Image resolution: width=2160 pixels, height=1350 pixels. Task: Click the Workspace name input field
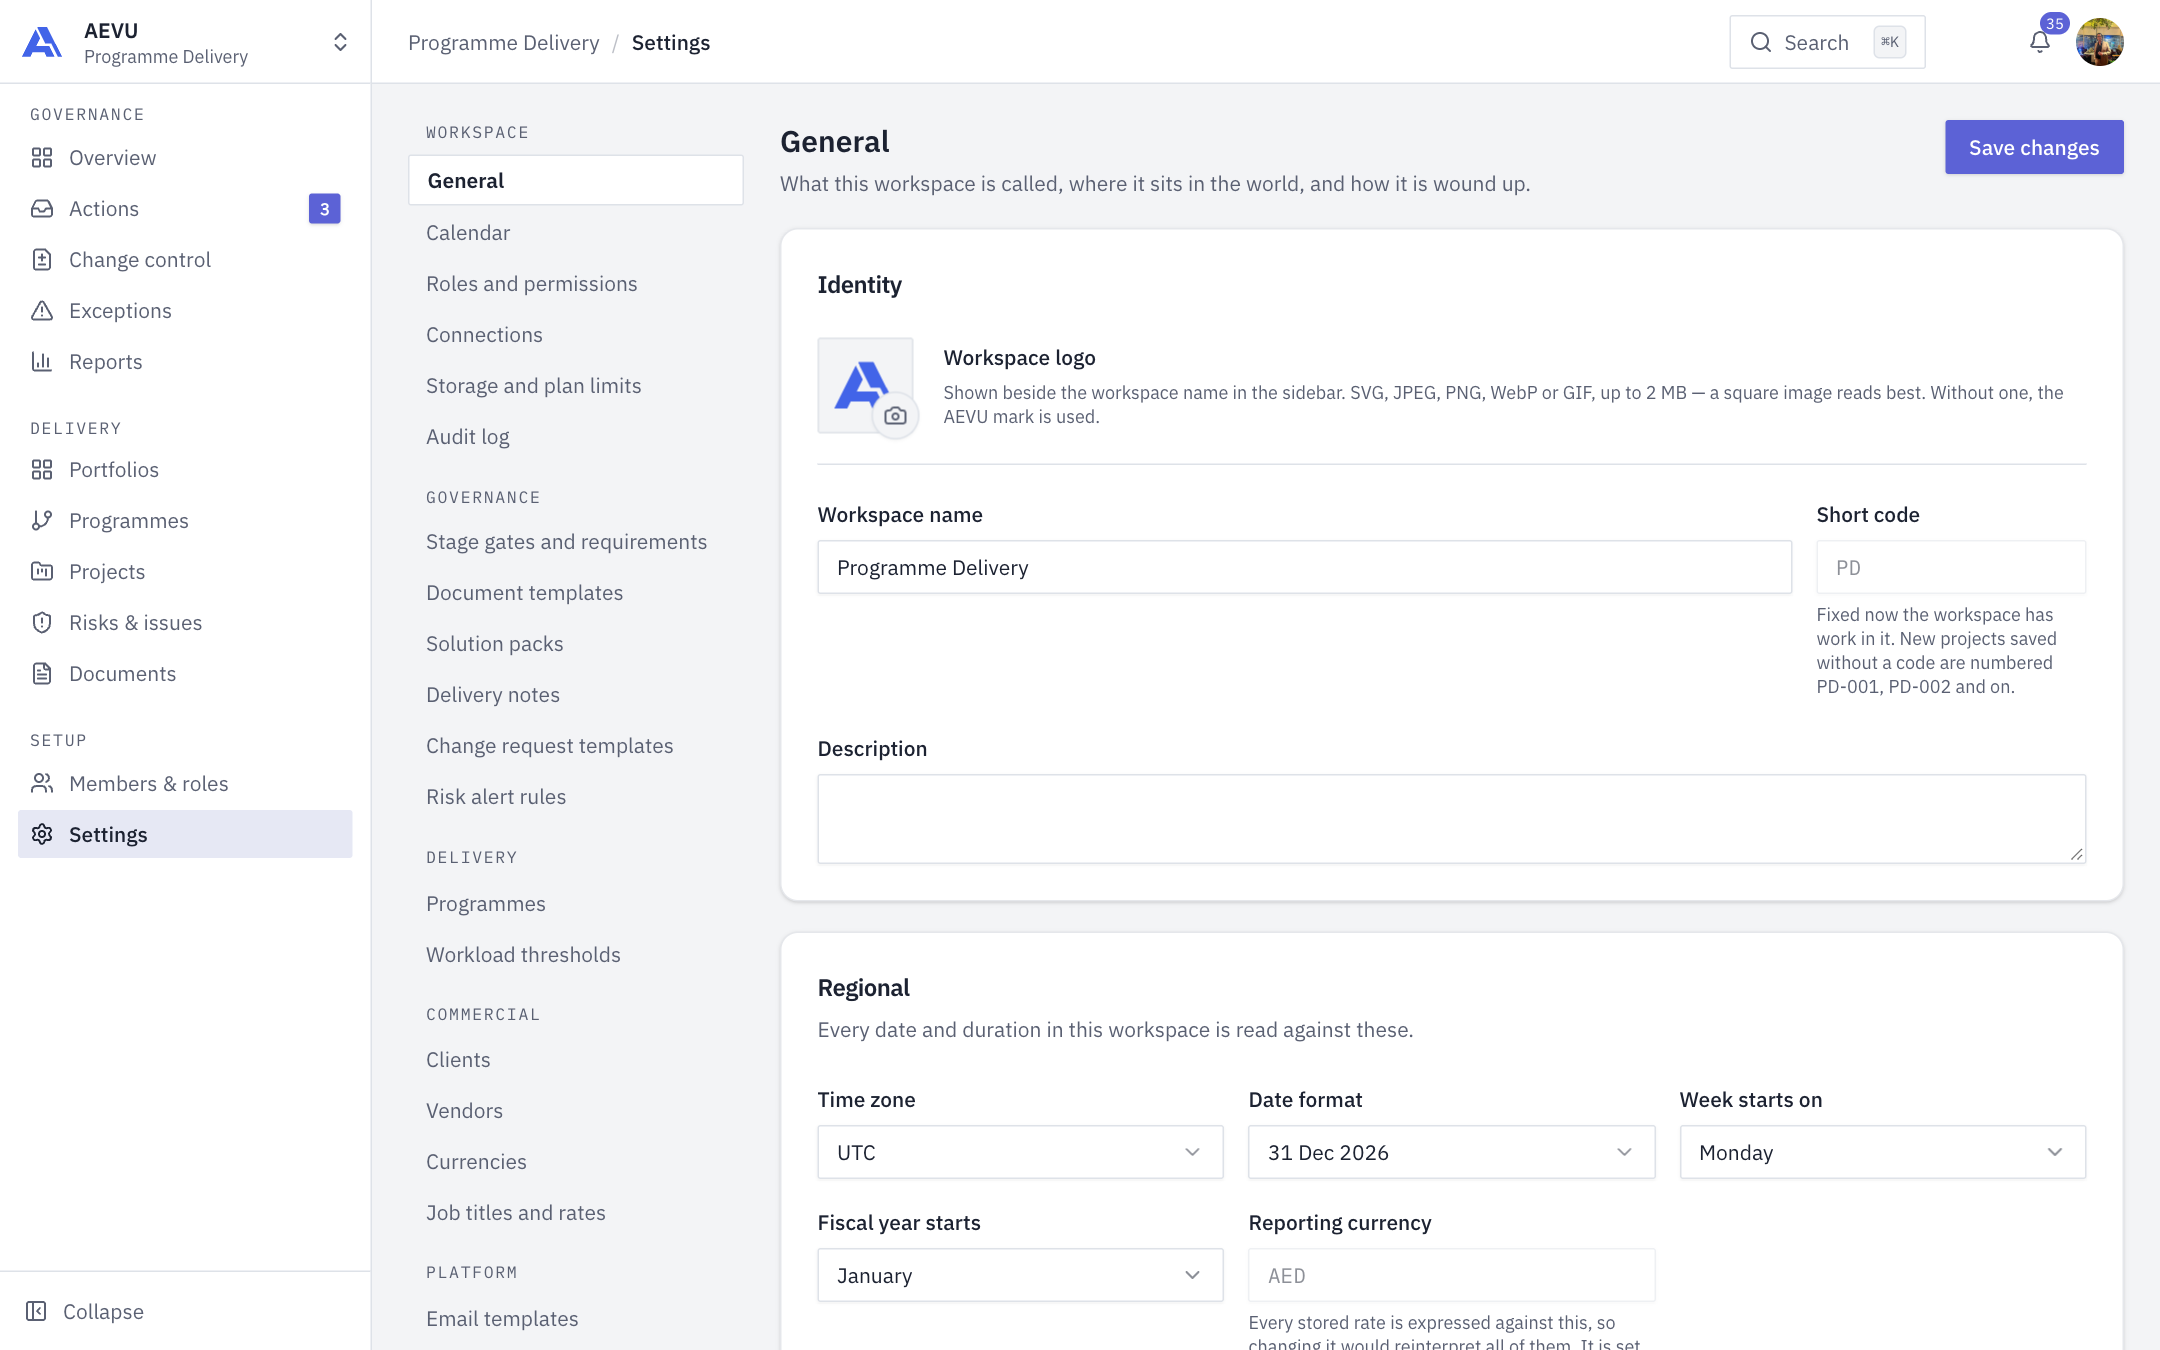coord(1304,567)
